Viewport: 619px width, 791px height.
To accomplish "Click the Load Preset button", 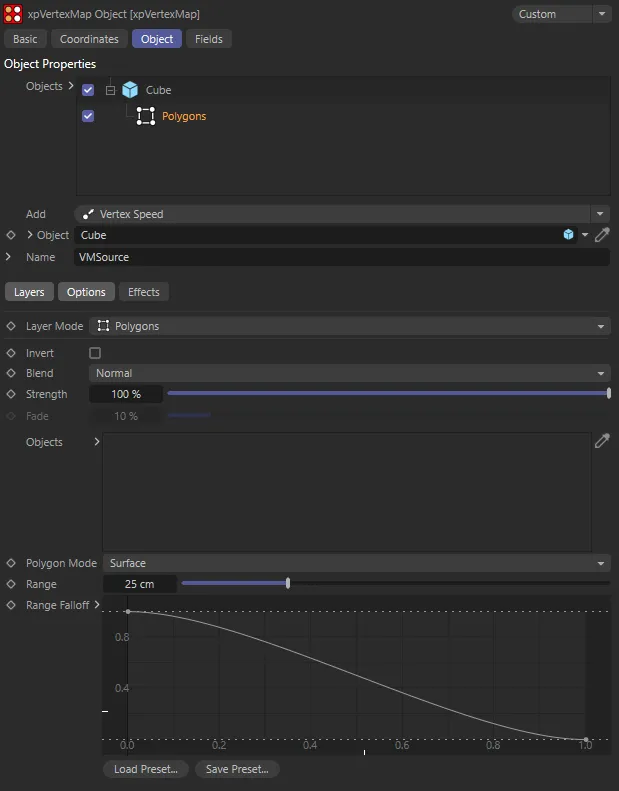I will pos(146,769).
